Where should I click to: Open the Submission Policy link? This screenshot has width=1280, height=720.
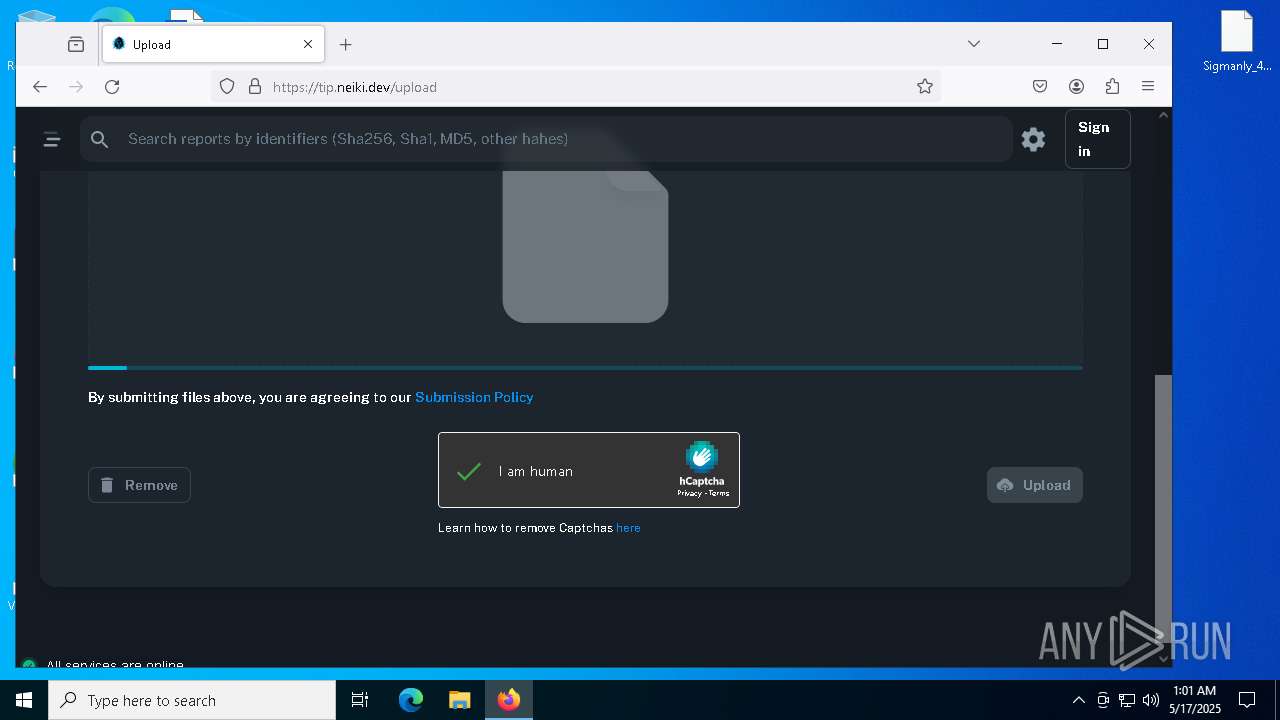tap(474, 397)
